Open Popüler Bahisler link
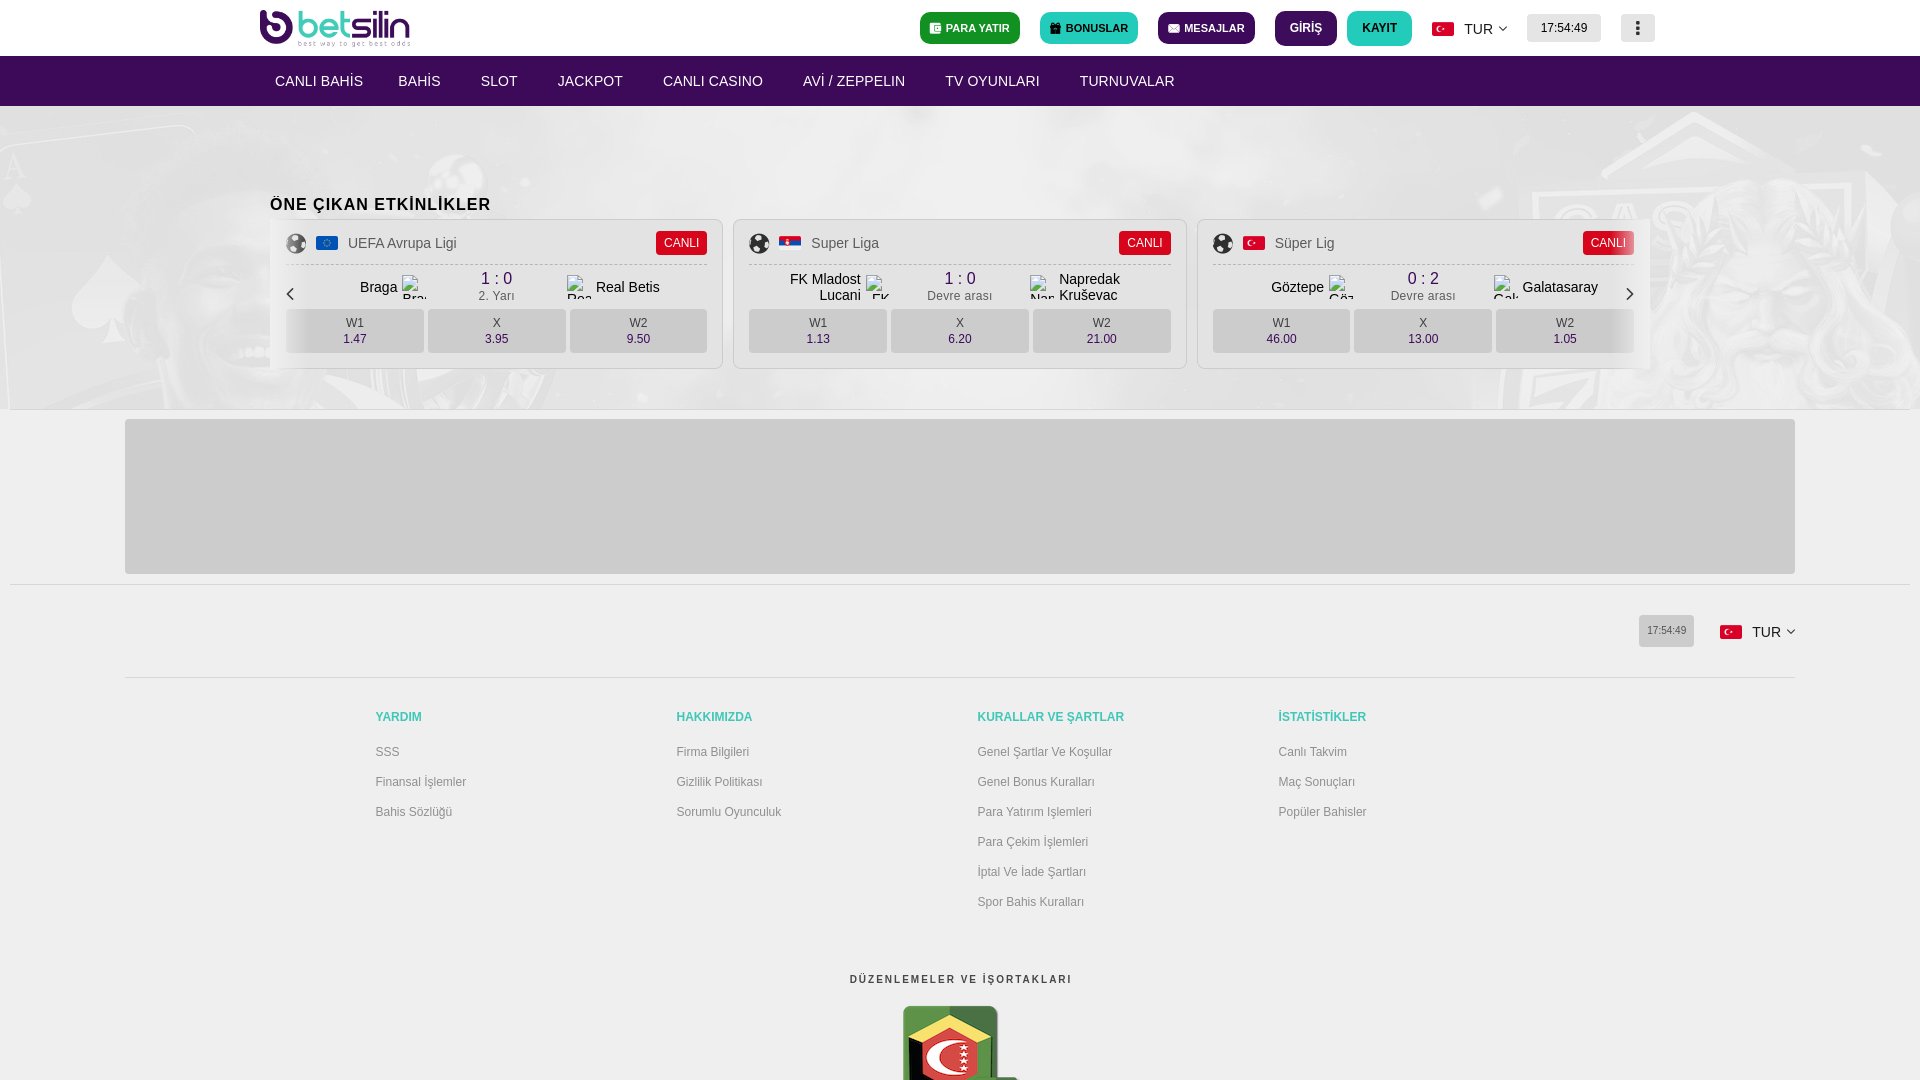1920x1080 pixels. tap(1322, 812)
